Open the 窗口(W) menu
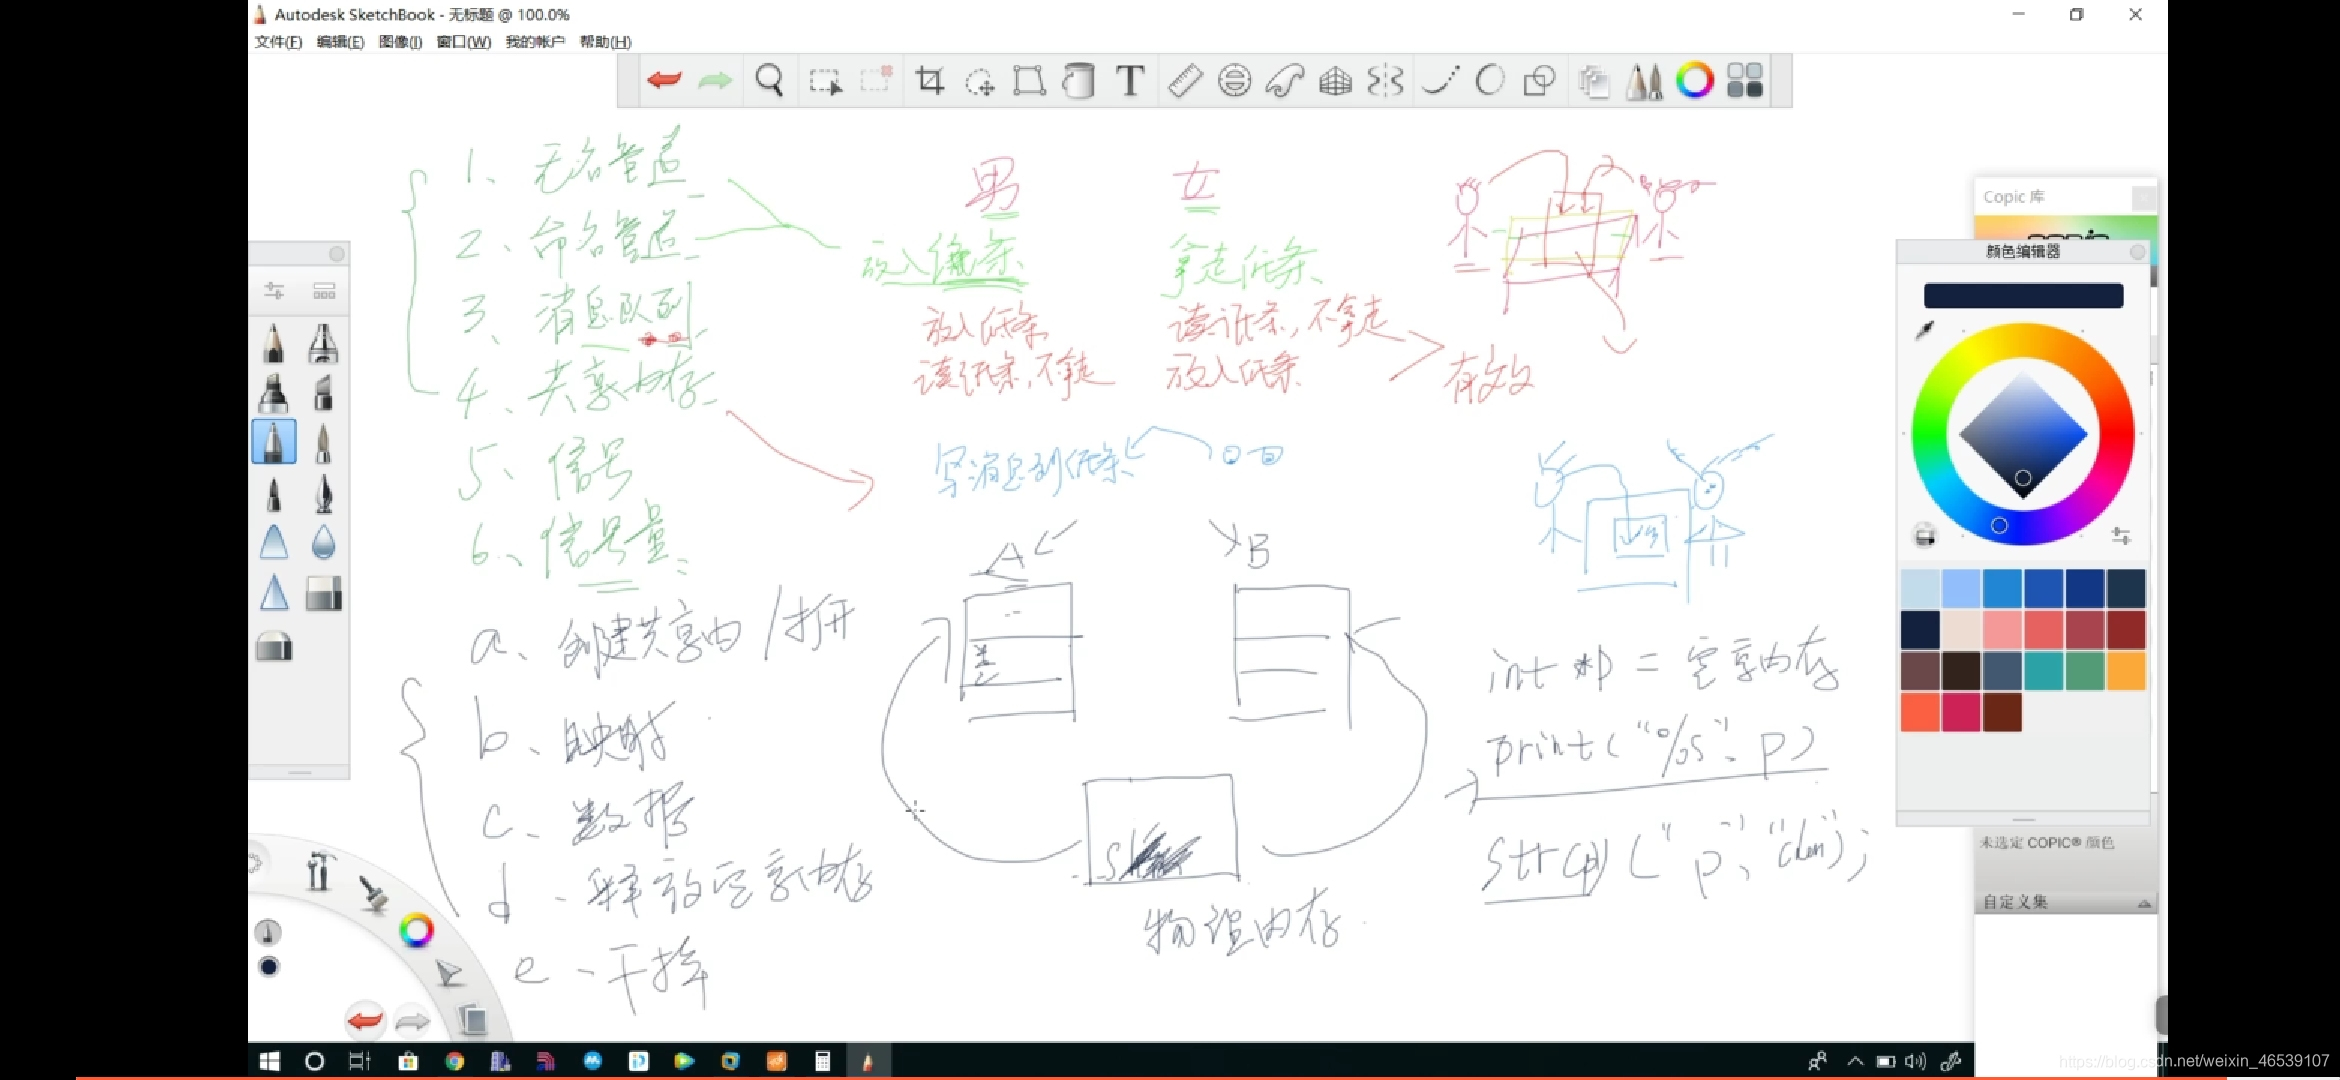2340x1080 pixels. click(464, 42)
